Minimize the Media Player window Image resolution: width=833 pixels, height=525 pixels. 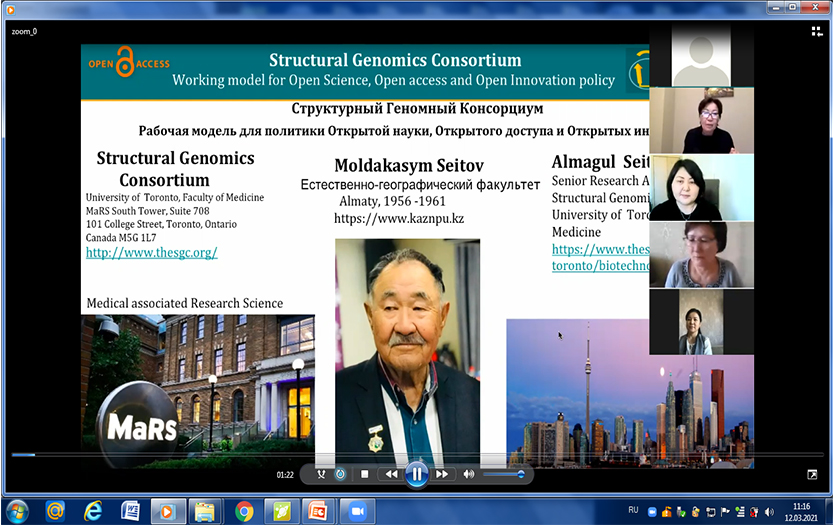[x=777, y=7]
